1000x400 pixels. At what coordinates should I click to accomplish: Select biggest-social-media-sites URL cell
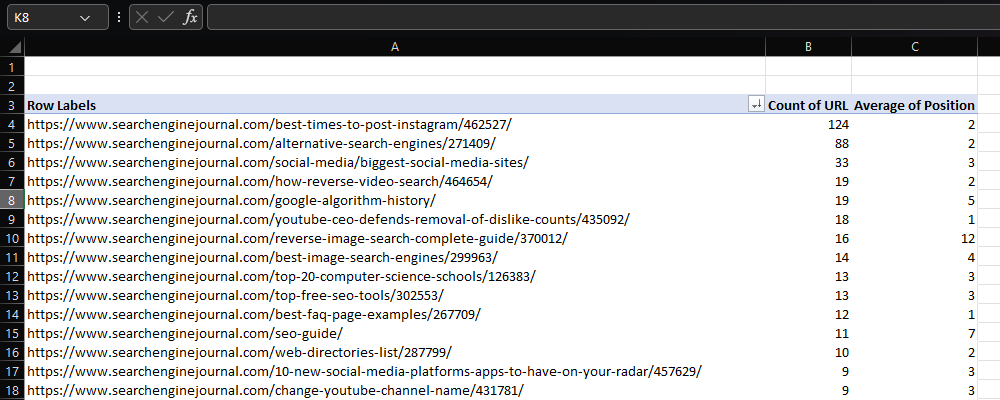pyautogui.click(x=395, y=162)
